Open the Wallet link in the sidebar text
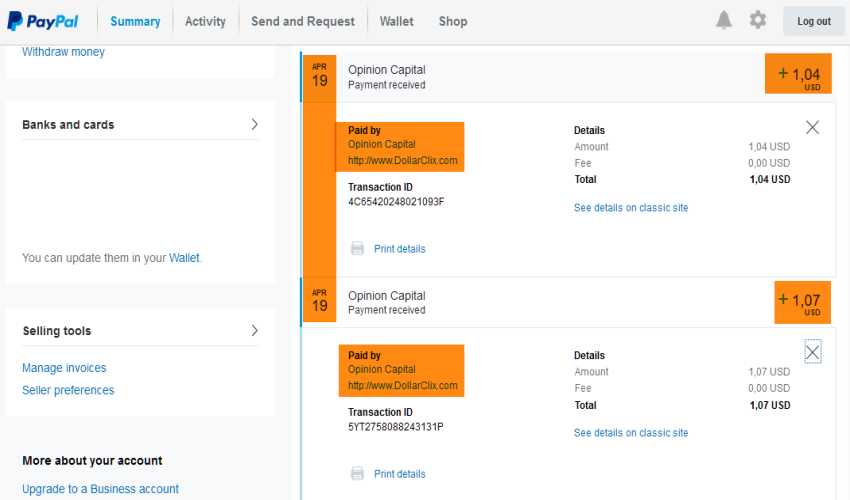 point(184,258)
